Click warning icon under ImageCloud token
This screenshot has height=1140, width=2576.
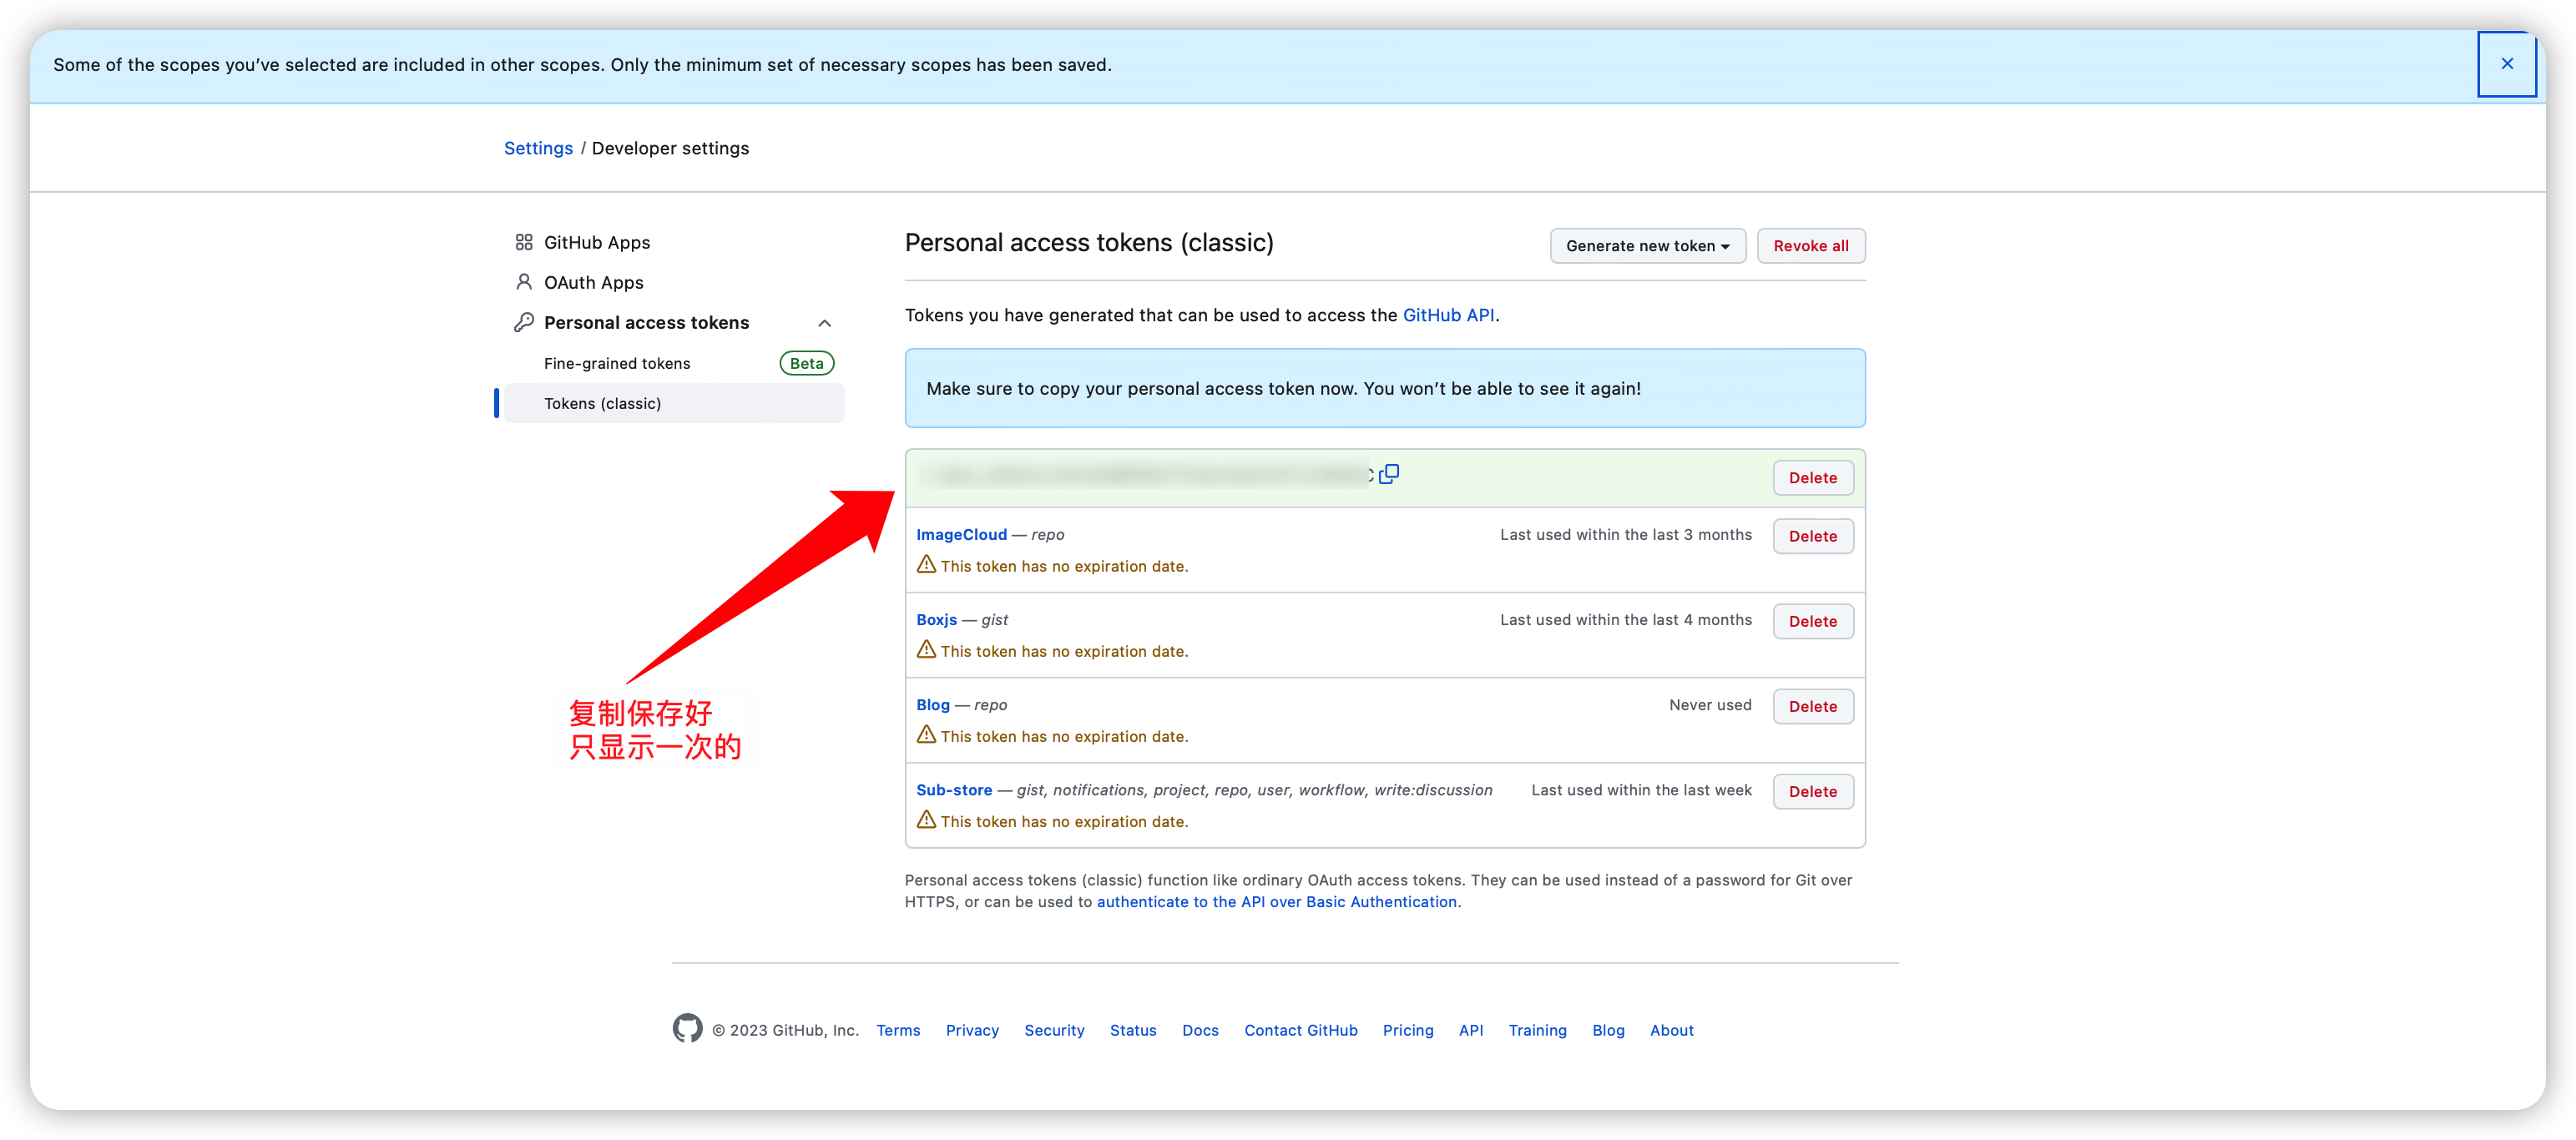(926, 565)
